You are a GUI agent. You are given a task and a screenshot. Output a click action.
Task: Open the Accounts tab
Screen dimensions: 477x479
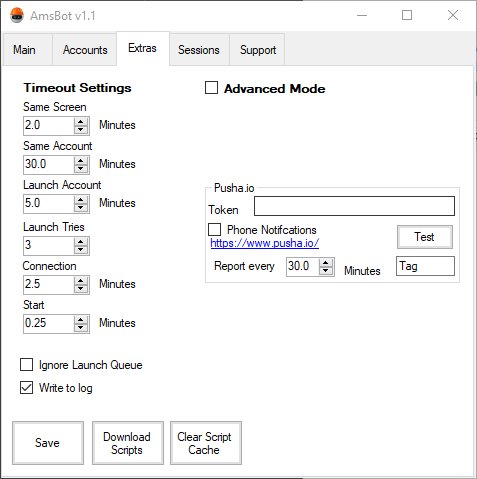(x=85, y=49)
